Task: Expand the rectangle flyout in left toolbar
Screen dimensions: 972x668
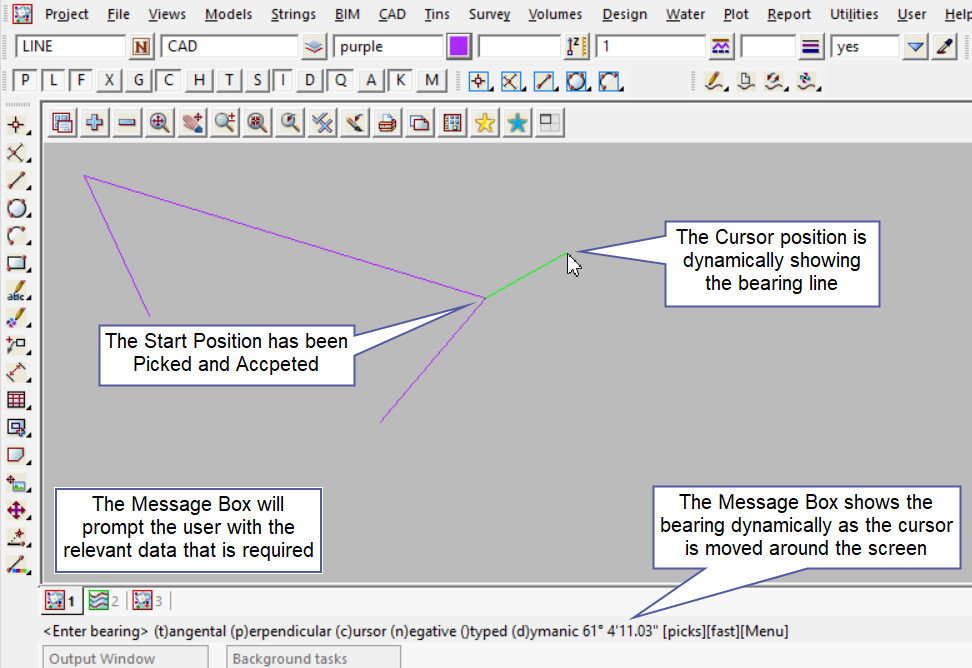Action: (29, 270)
